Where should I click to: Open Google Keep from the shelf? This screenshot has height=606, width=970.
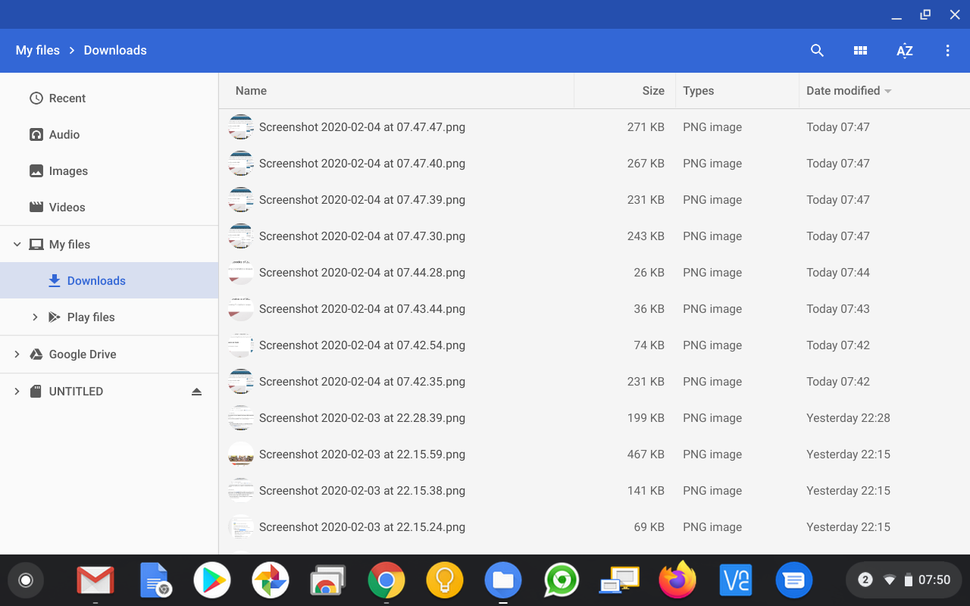coord(444,580)
